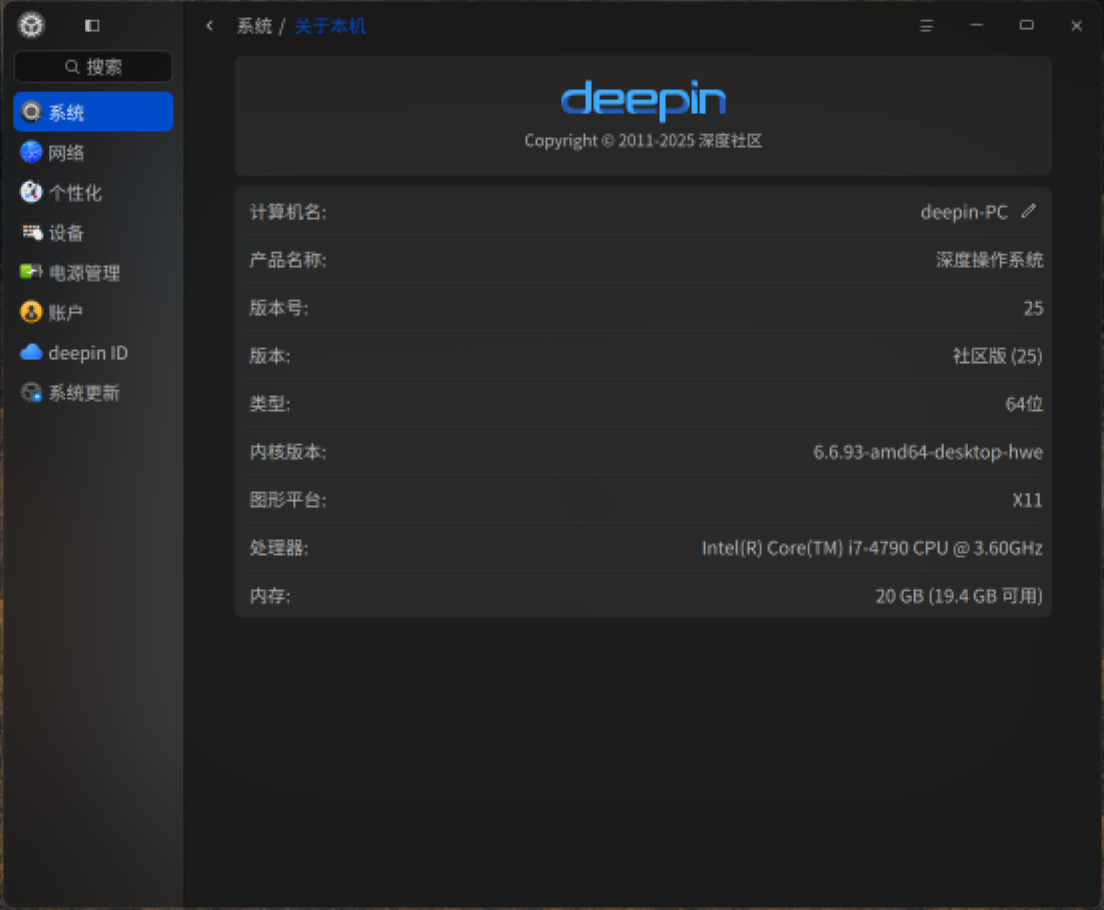
Task: Click the copyright 2011-2025 深度社区 text
Action: click(643, 141)
